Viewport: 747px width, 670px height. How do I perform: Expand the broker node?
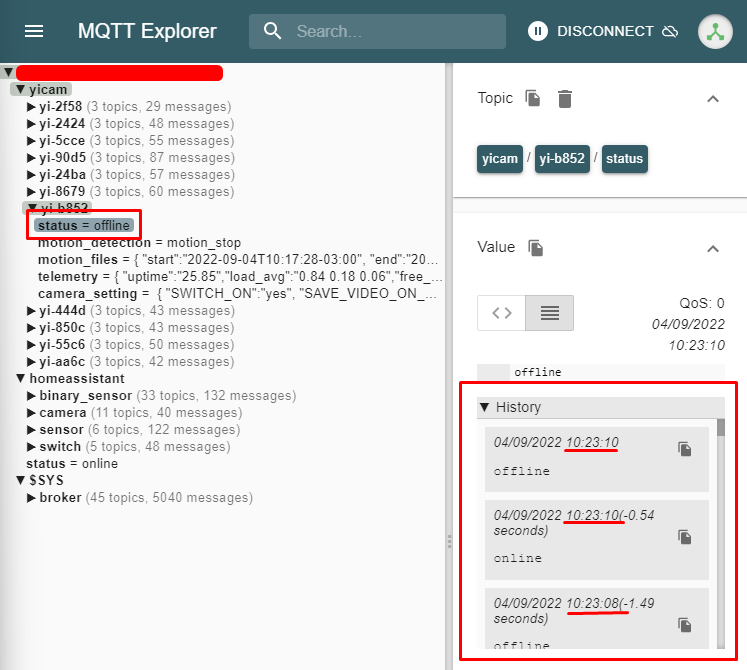(x=31, y=498)
